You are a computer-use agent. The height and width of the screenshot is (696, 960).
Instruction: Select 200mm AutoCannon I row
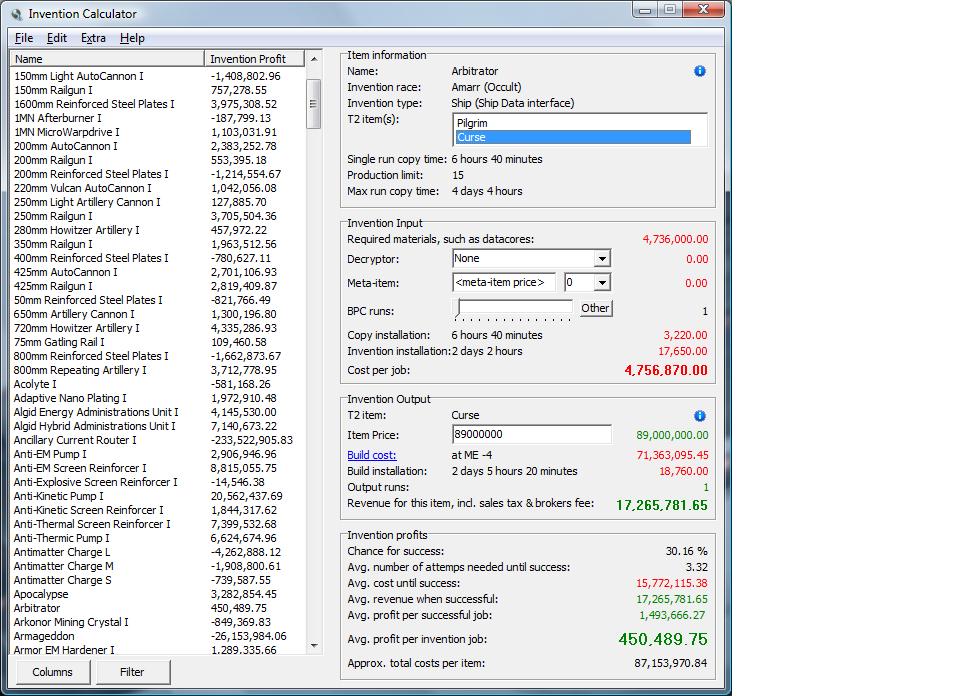pyautogui.click(x=158, y=146)
